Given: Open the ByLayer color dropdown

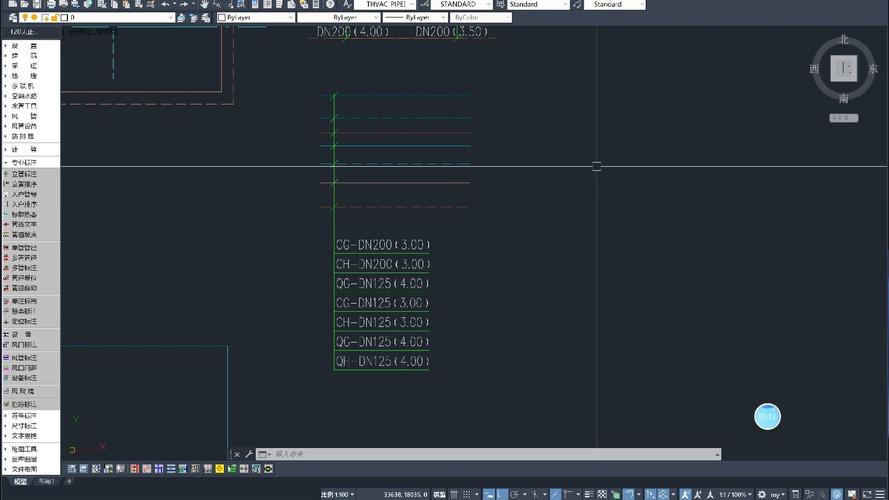Looking at the screenshot, I should point(254,18).
